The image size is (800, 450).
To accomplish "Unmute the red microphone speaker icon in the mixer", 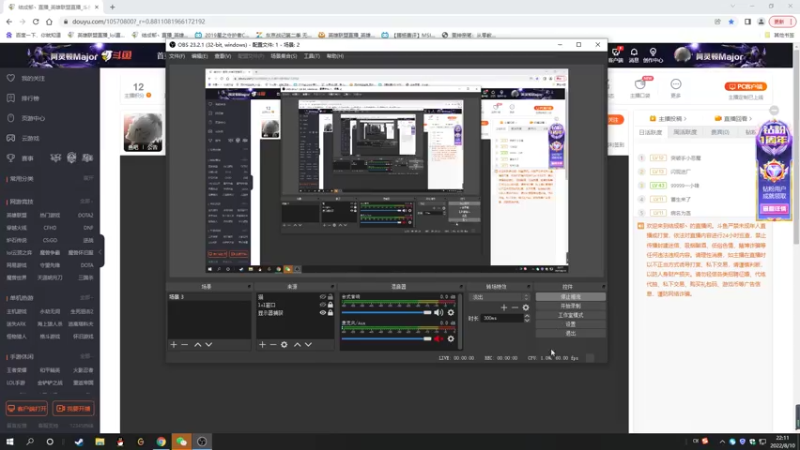I will 438,338.
